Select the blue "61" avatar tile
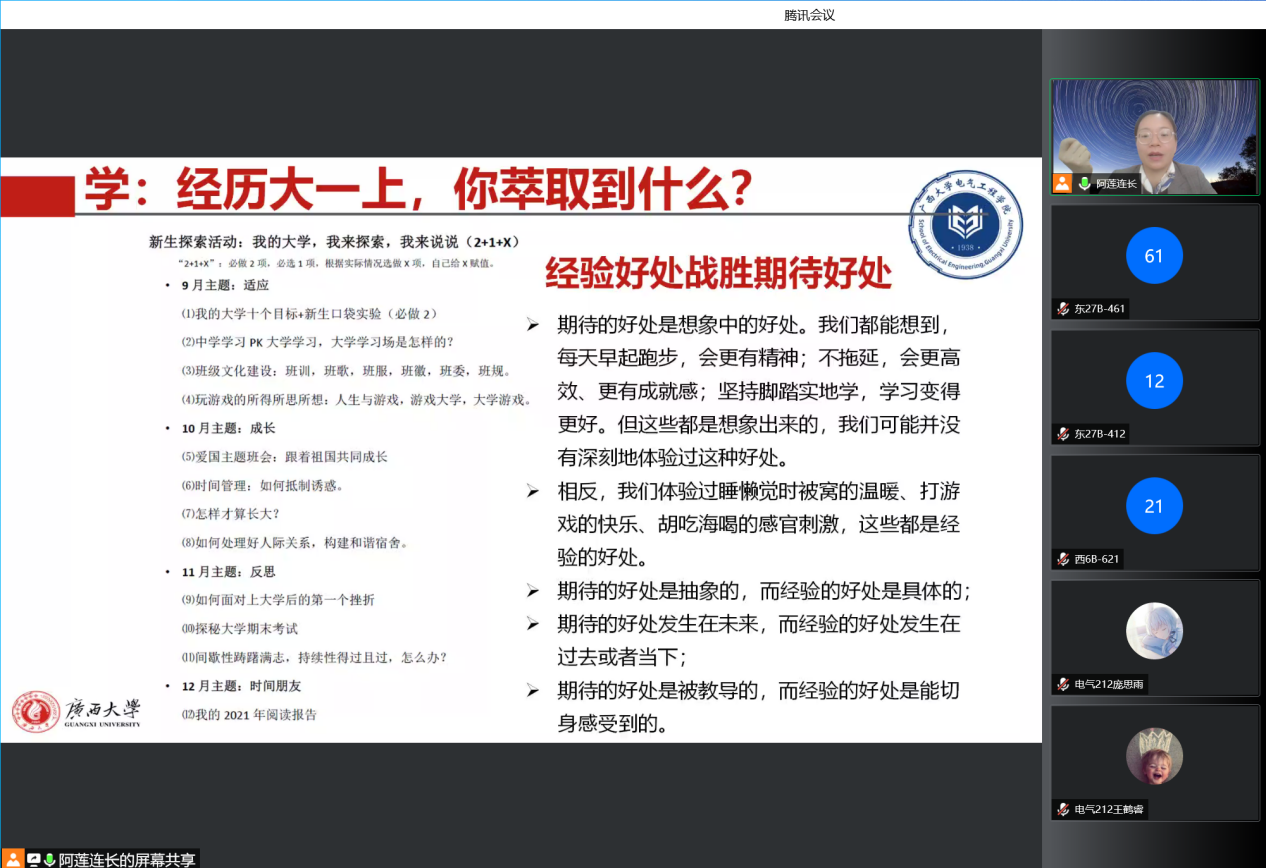 coord(1154,256)
